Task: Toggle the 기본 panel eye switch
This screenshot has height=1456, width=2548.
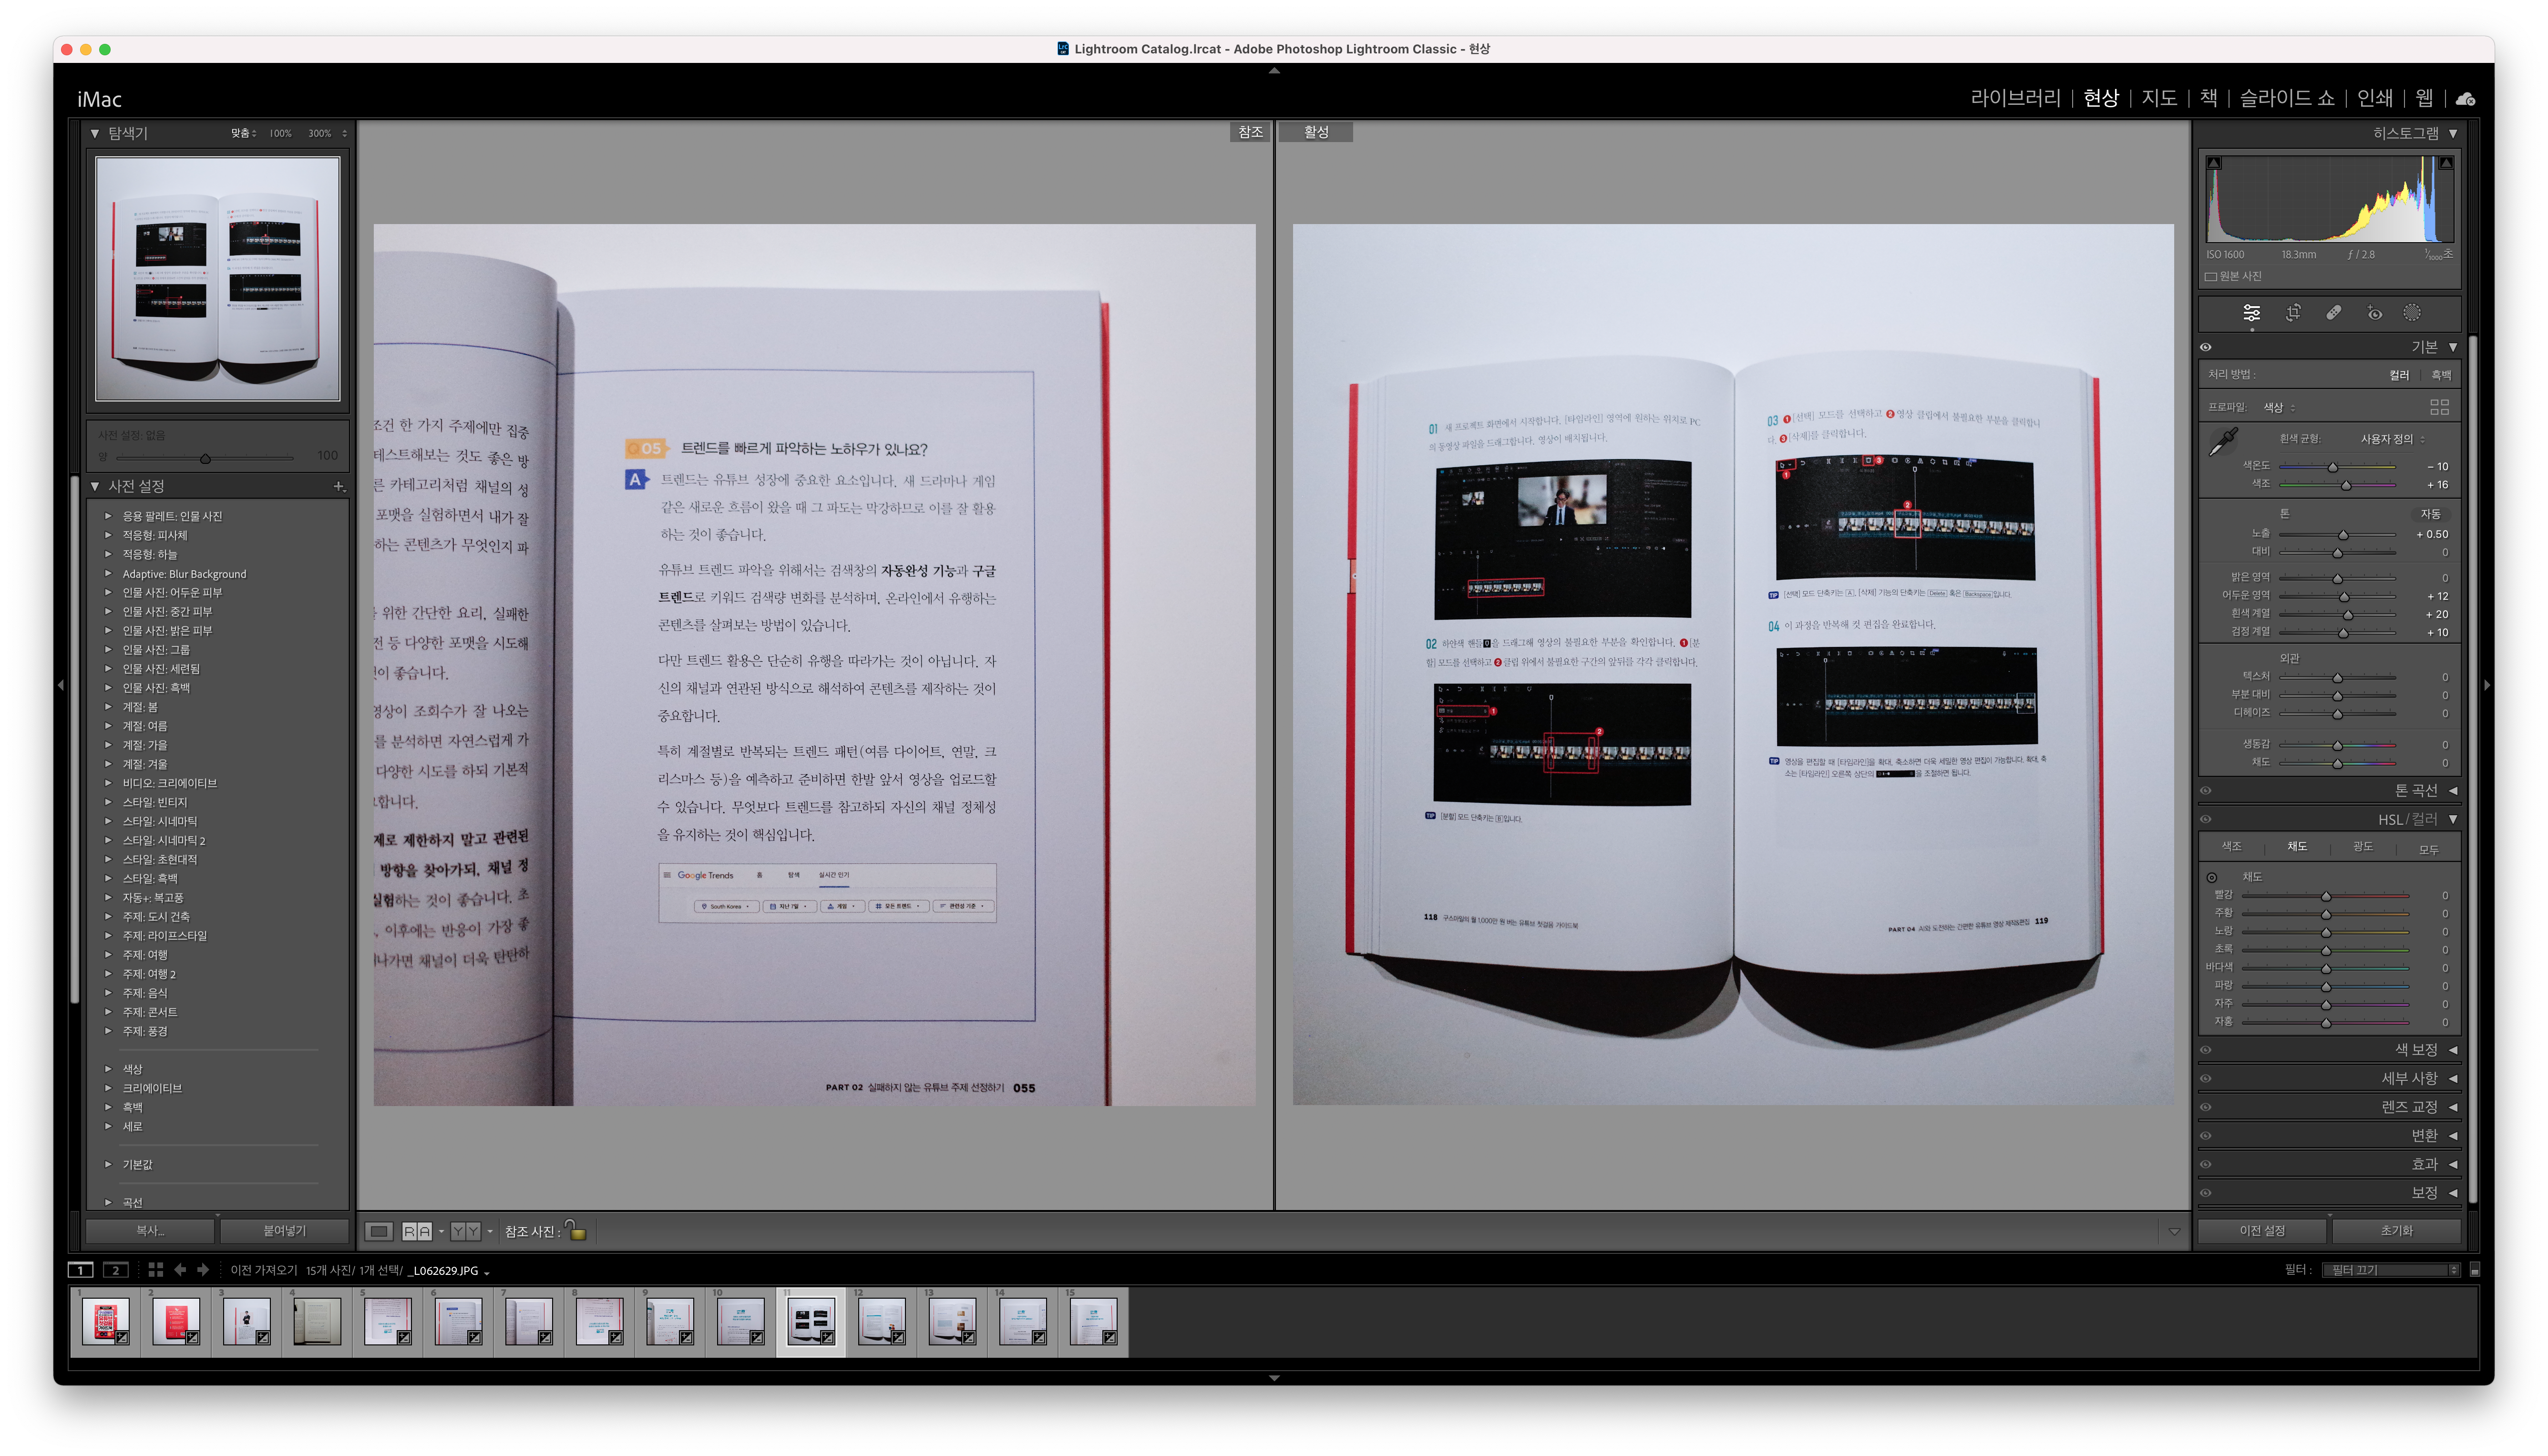Action: point(2205,347)
